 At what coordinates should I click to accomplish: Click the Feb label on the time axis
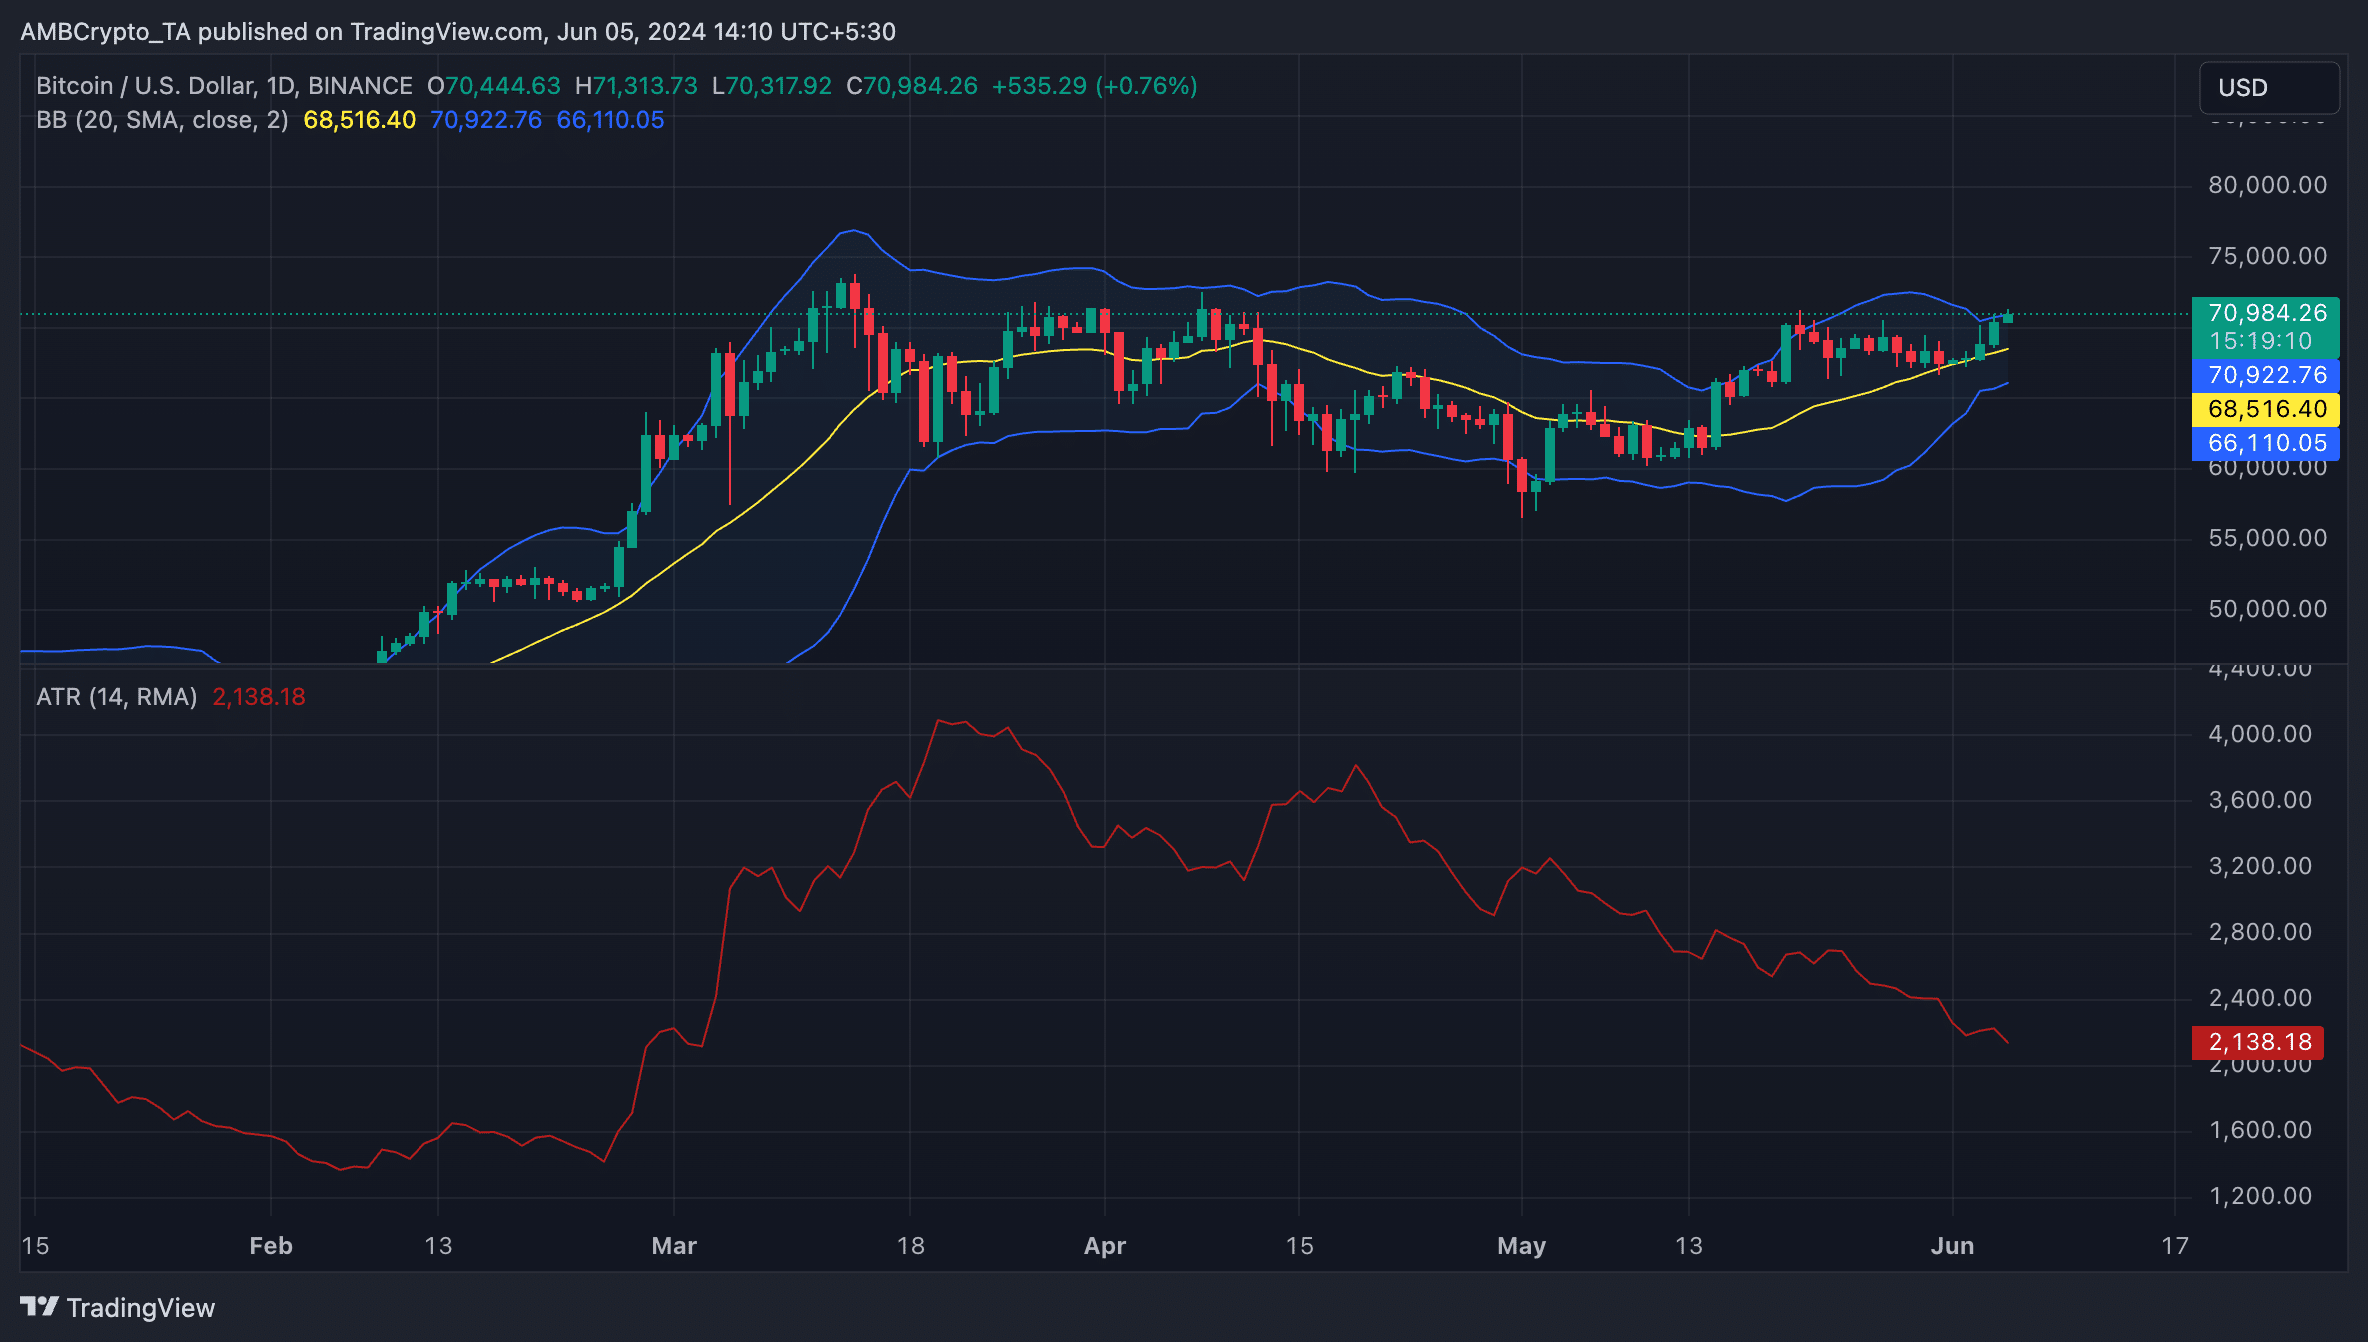271,1246
